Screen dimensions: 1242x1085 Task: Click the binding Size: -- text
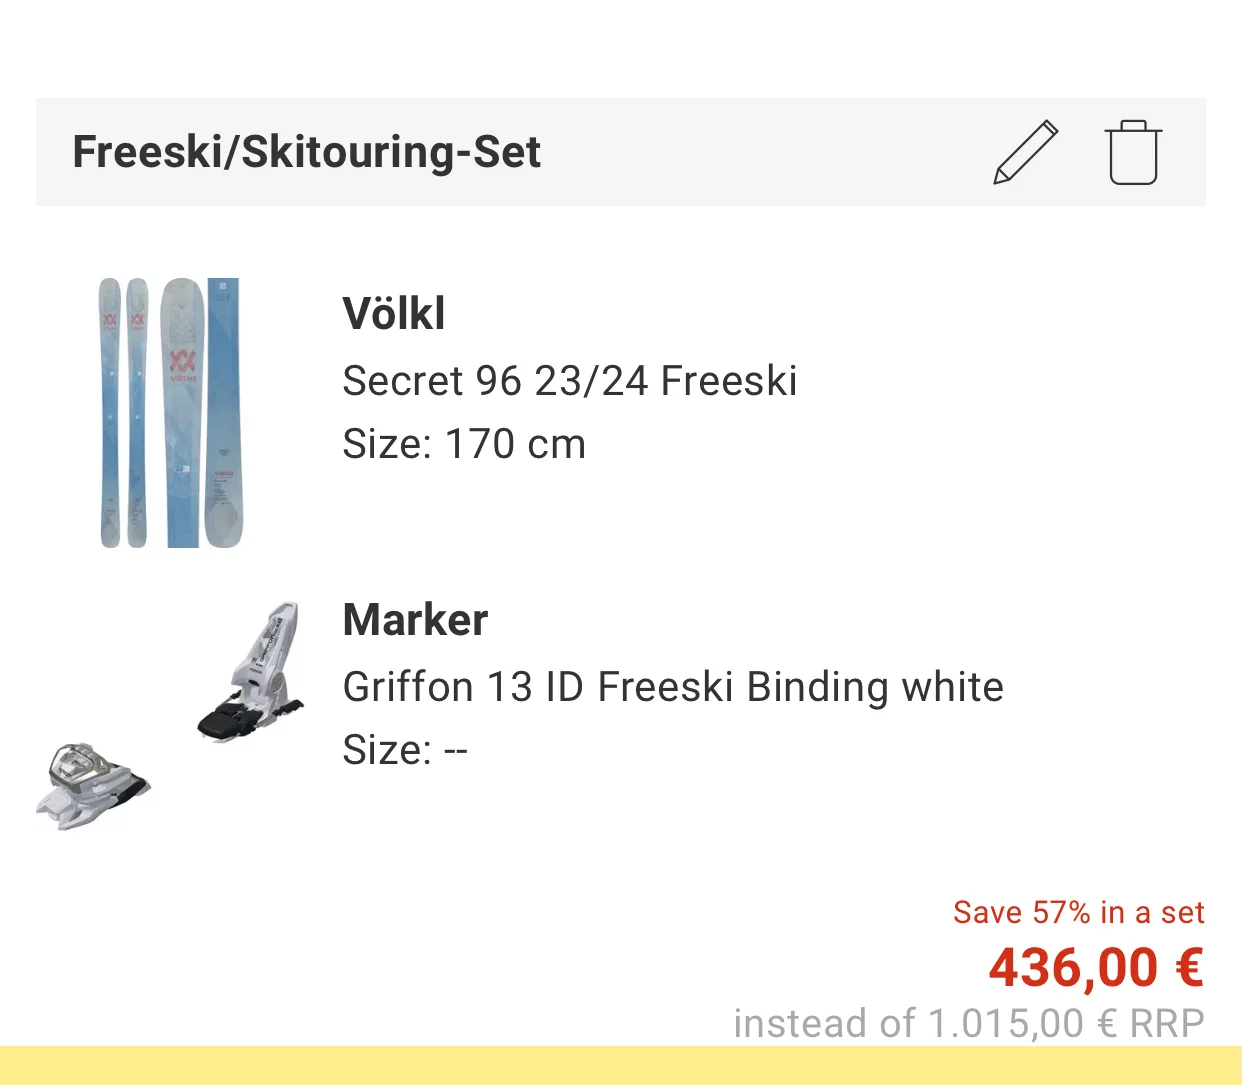click(x=404, y=750)
